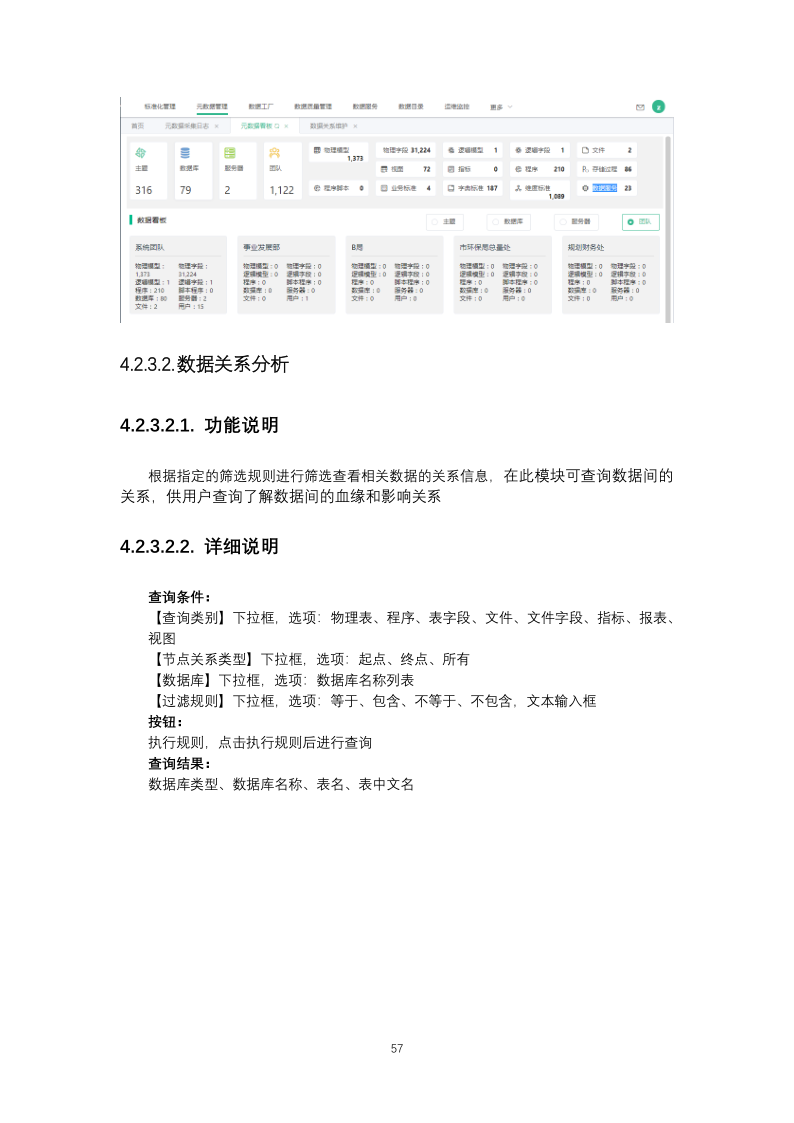The height and width of the screenshot is (1123, 794).
Task: Open the 数据目录 menu
Action: tap(411, 106)
